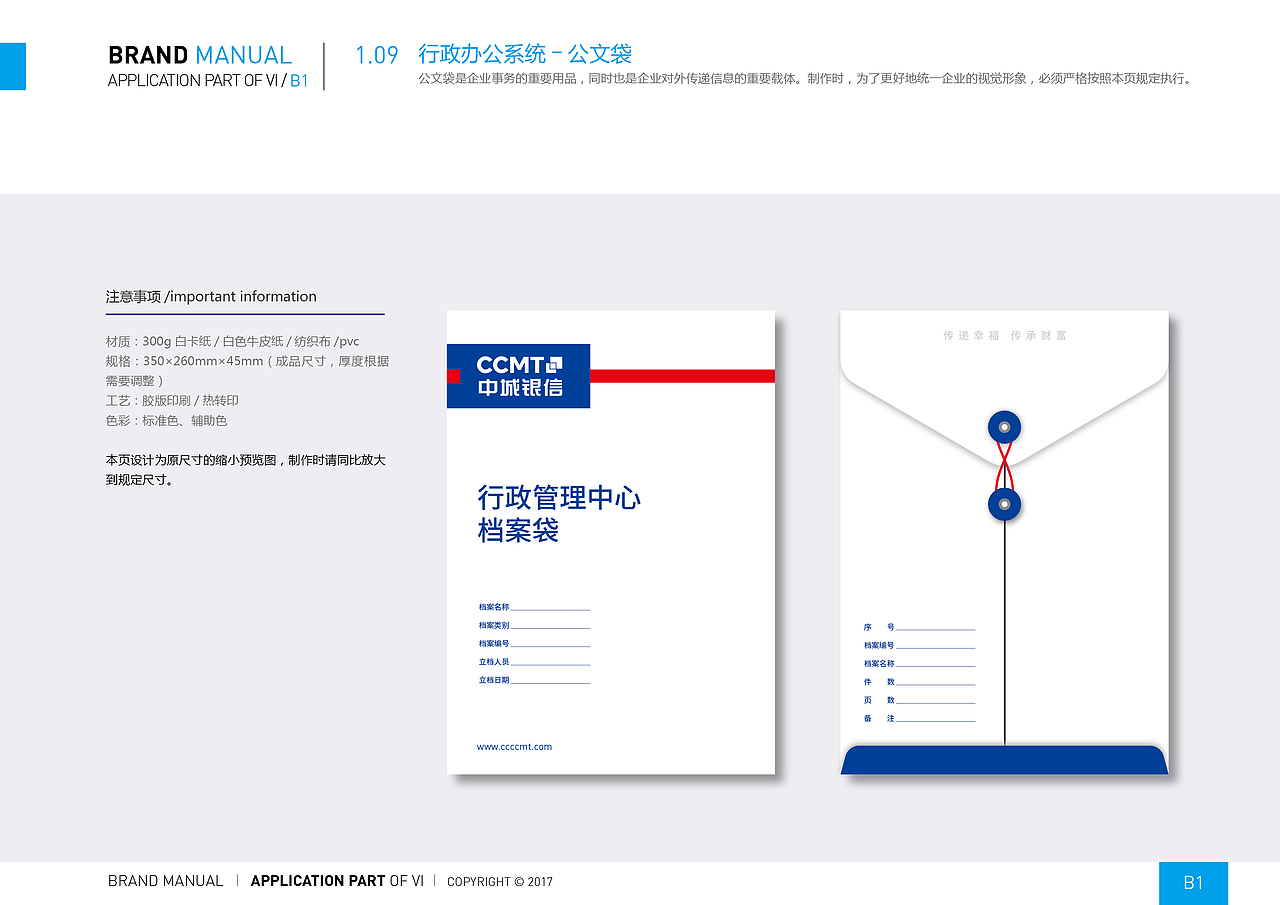Click the blue flap strip at envelope bottom
Image resolution: width=1280 pixels, height=905 pixels.
[x=1004, y=758]
